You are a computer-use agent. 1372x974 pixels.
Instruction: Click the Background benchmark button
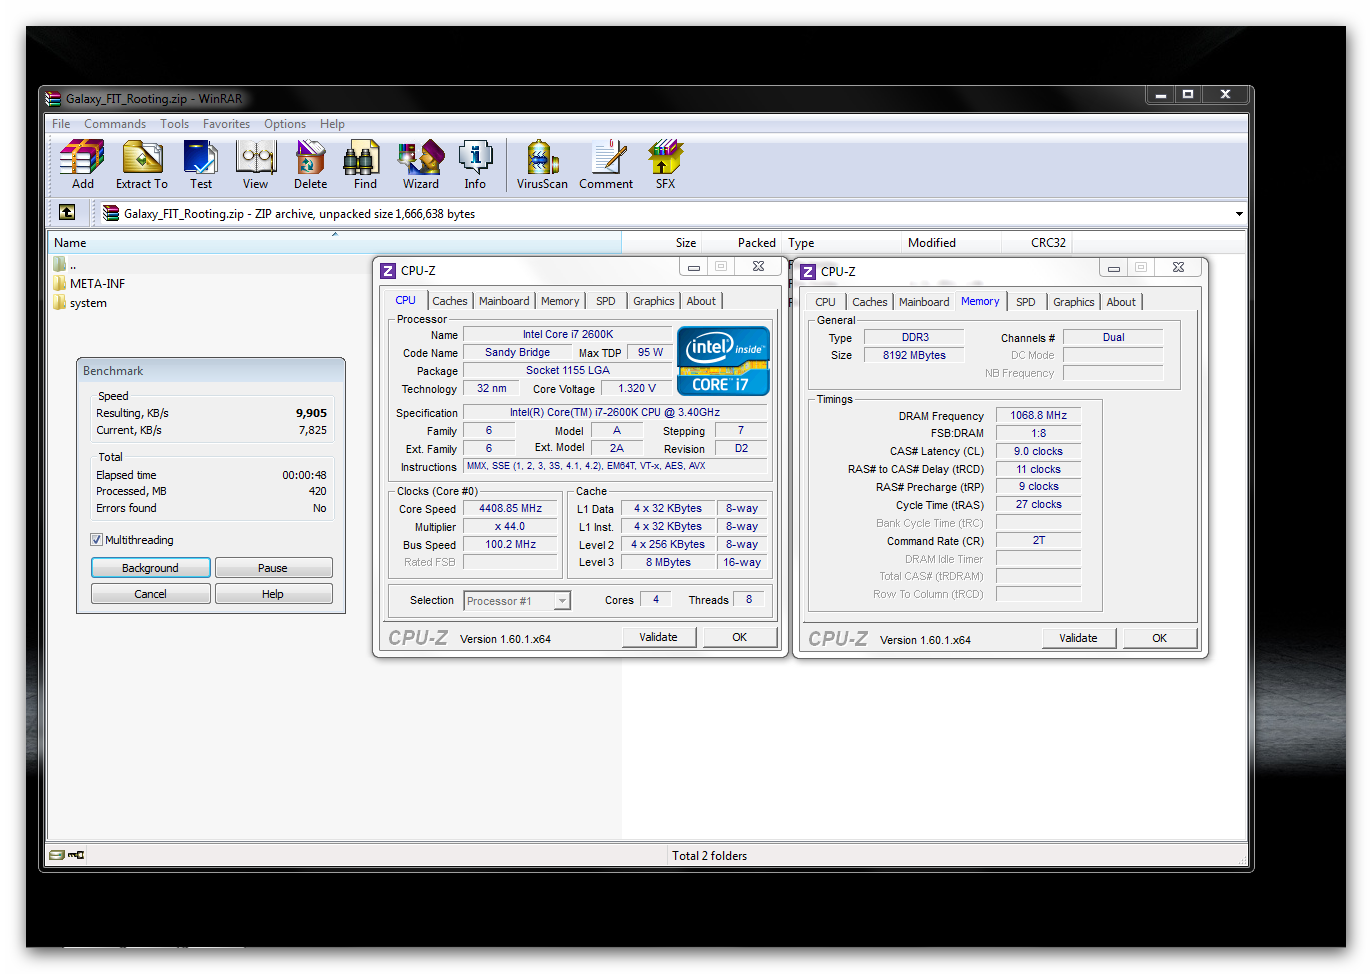(x=150, y=568)
